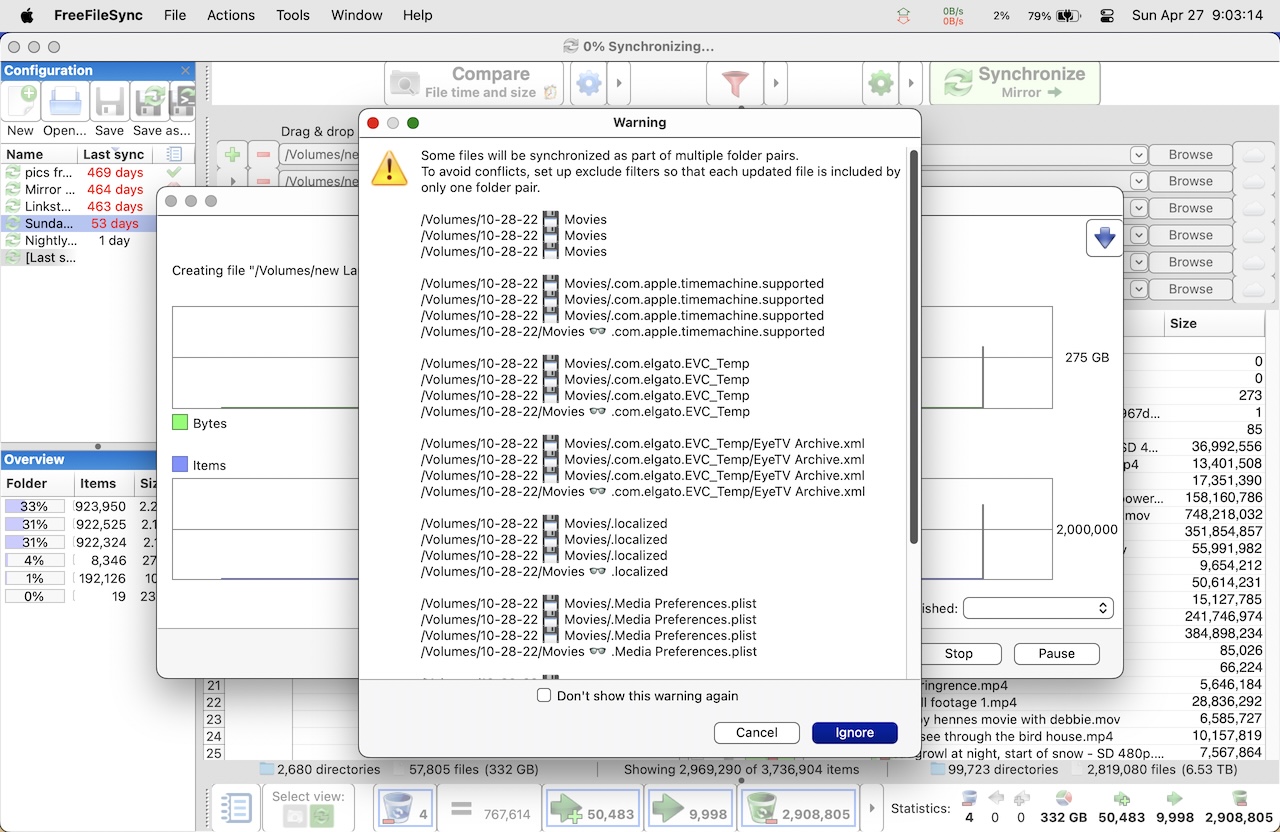
Task: Open the File menu
Action: pyautogui.click(x=175, y=15)
